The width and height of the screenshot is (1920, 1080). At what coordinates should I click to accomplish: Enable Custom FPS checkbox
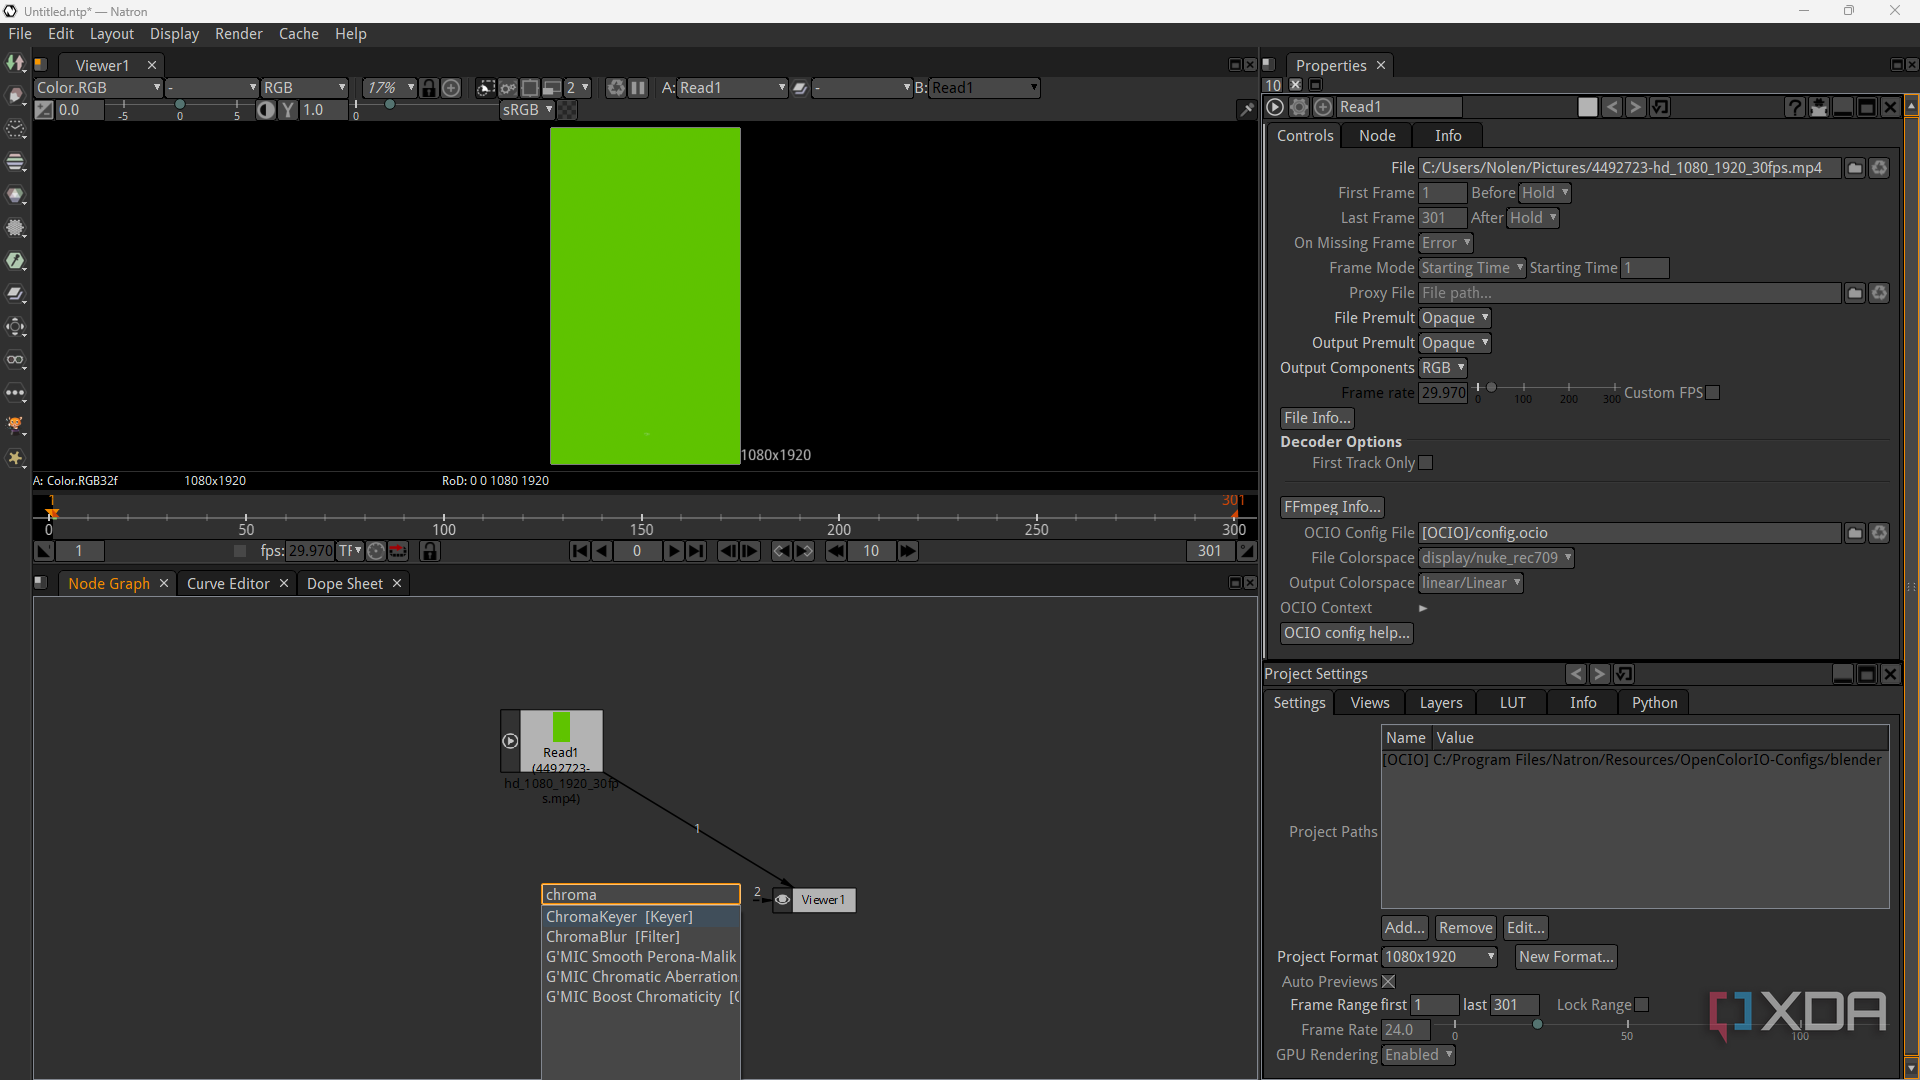pos(1713,393)
